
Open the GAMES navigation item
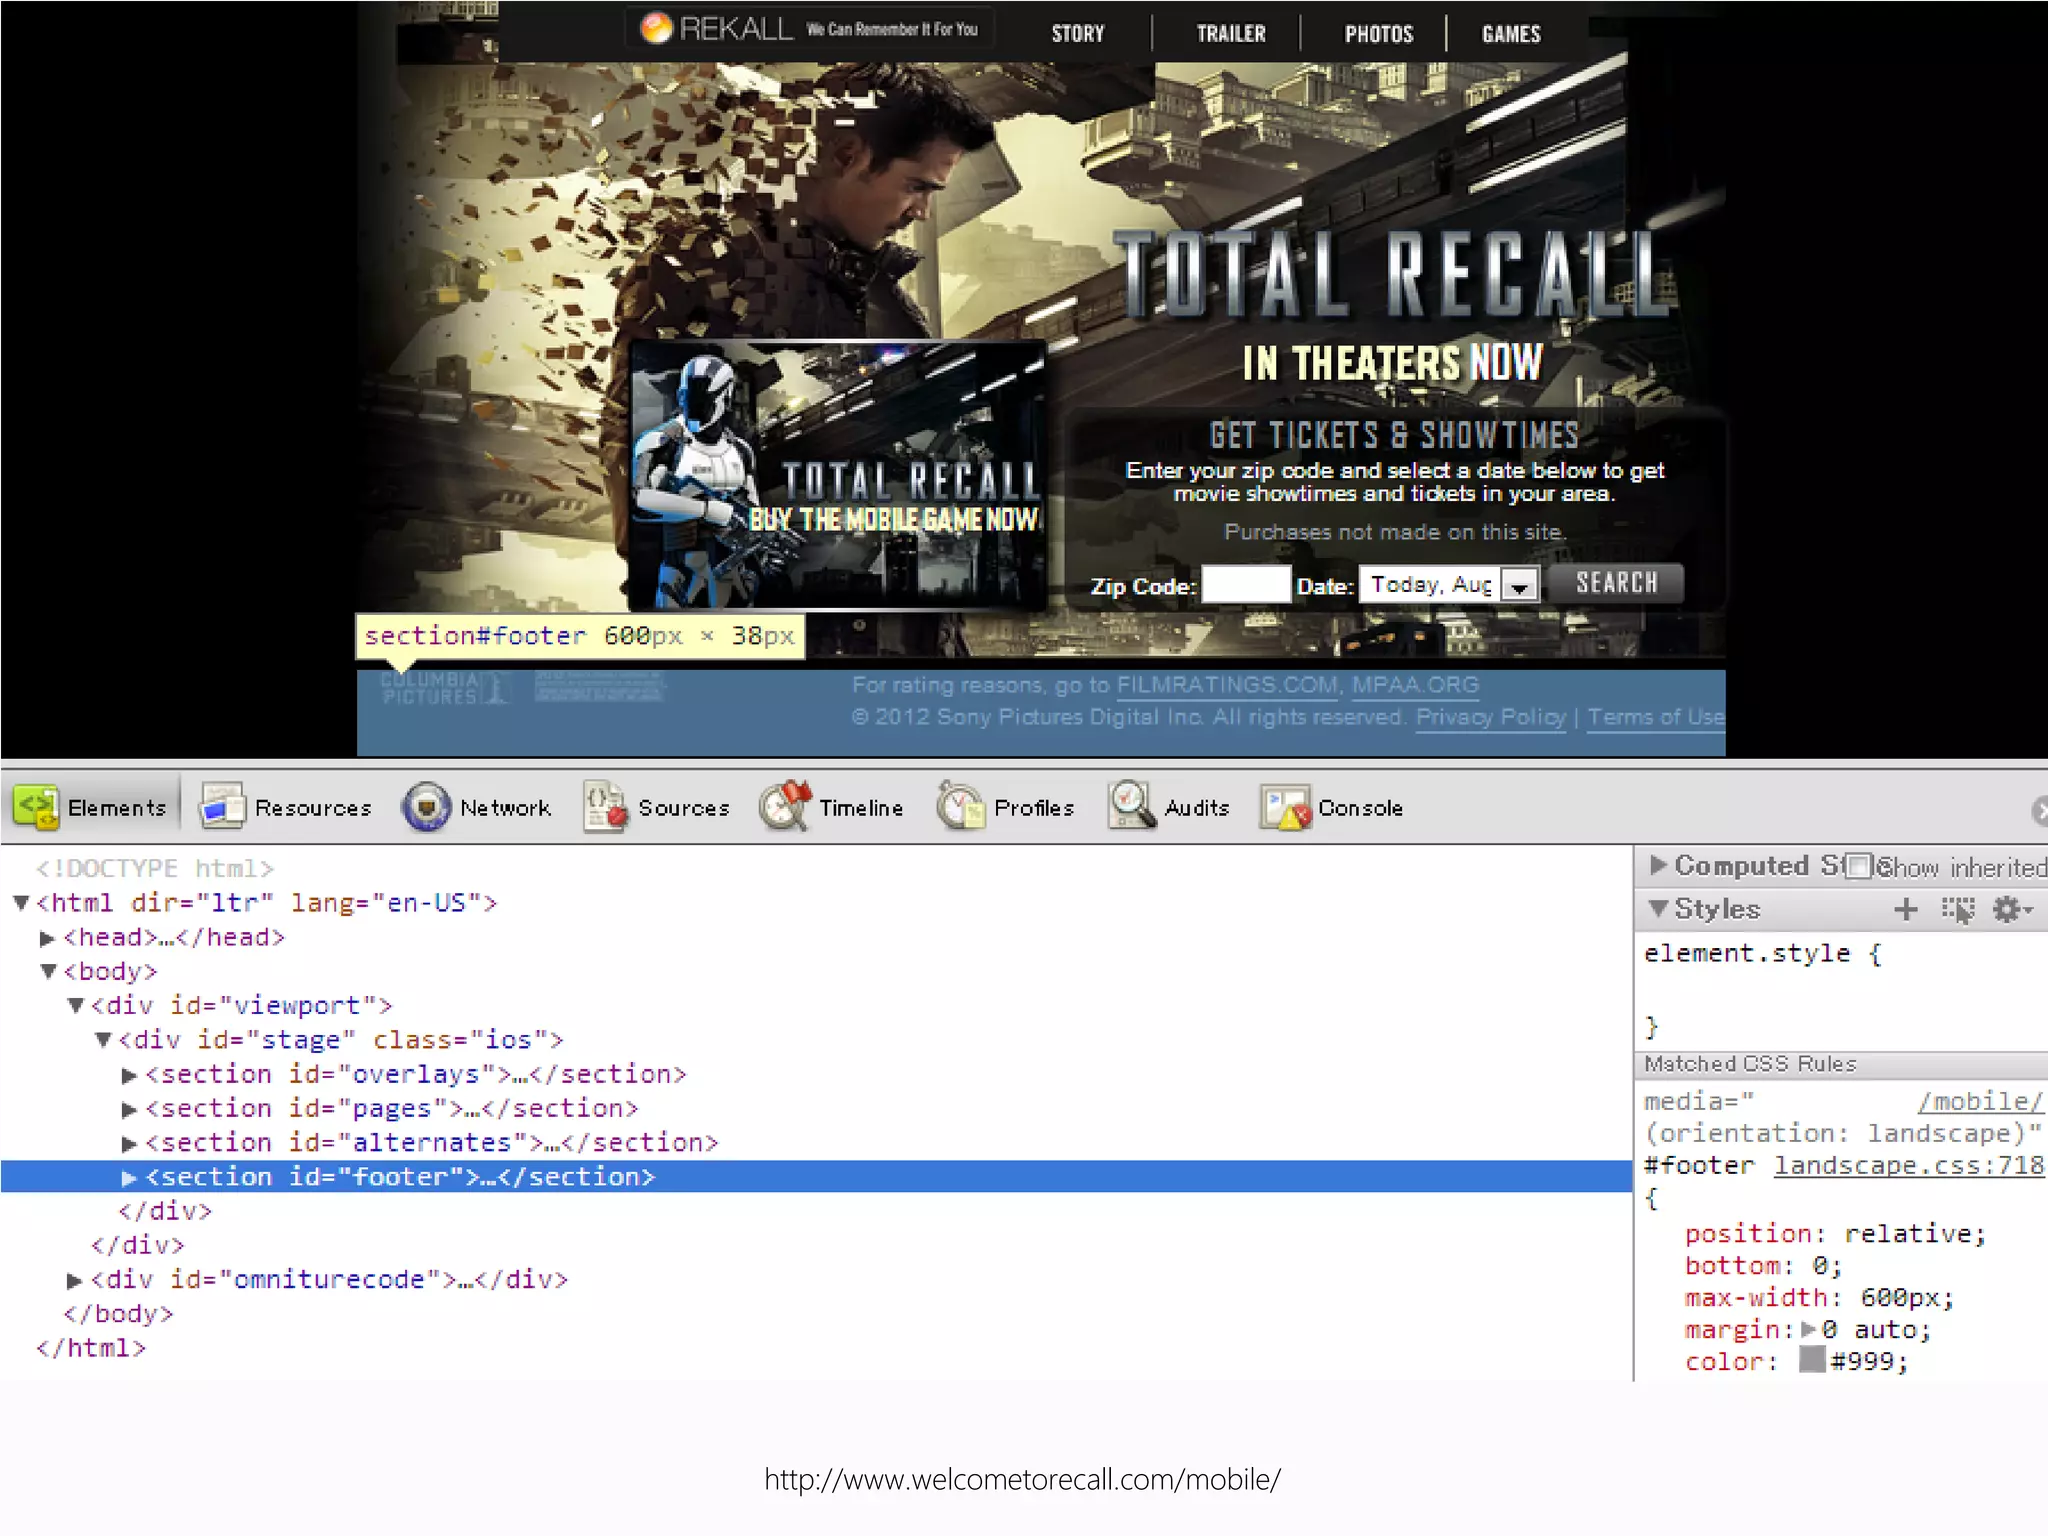click(1511, 34)
